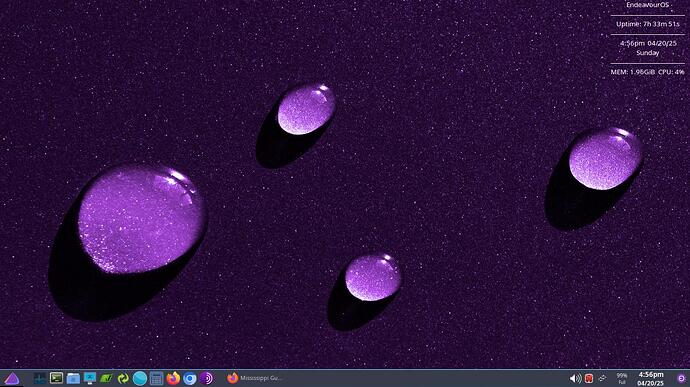Switch to Mississippi Gu... Firefox window
This screenshot has width=690, height=387.
(254, 378)
